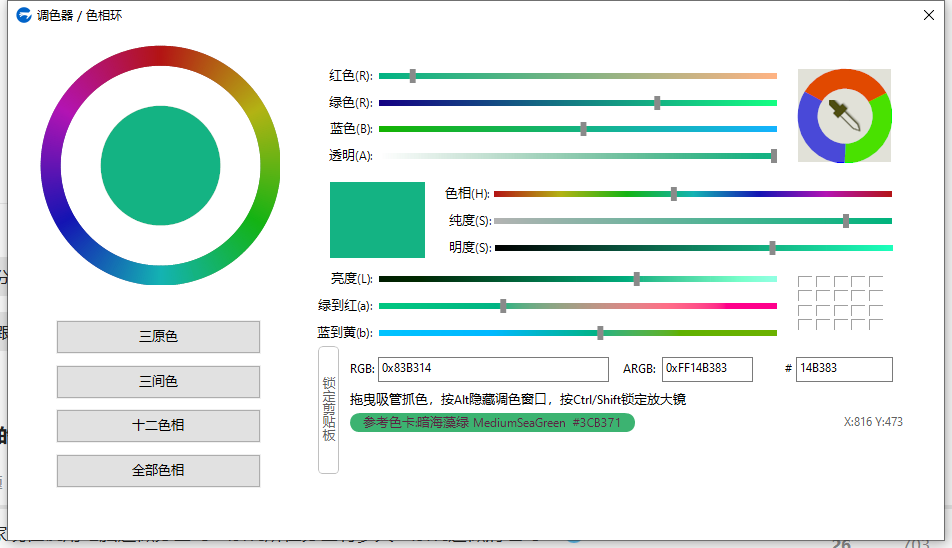Screen dimensions: 952x548
Task: Click the hex # color code field
Action: [x=843, y=369]
